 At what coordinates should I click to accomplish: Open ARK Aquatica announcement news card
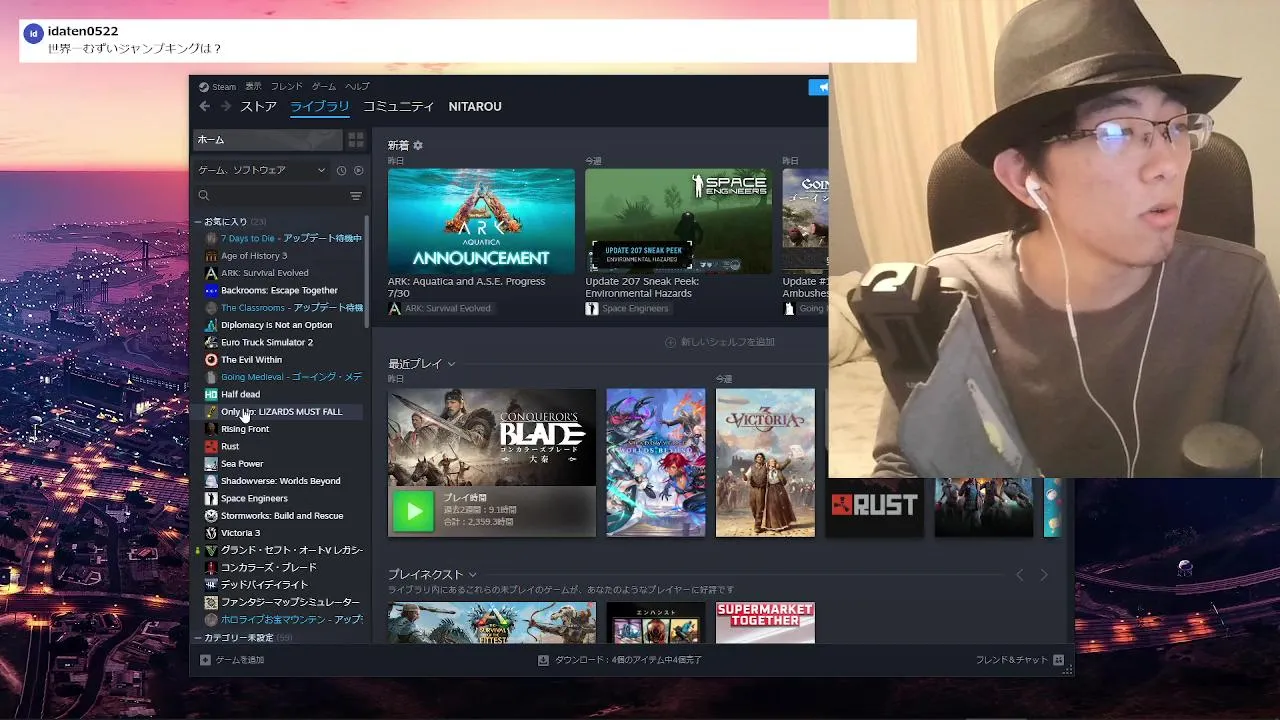click(481, 221)
